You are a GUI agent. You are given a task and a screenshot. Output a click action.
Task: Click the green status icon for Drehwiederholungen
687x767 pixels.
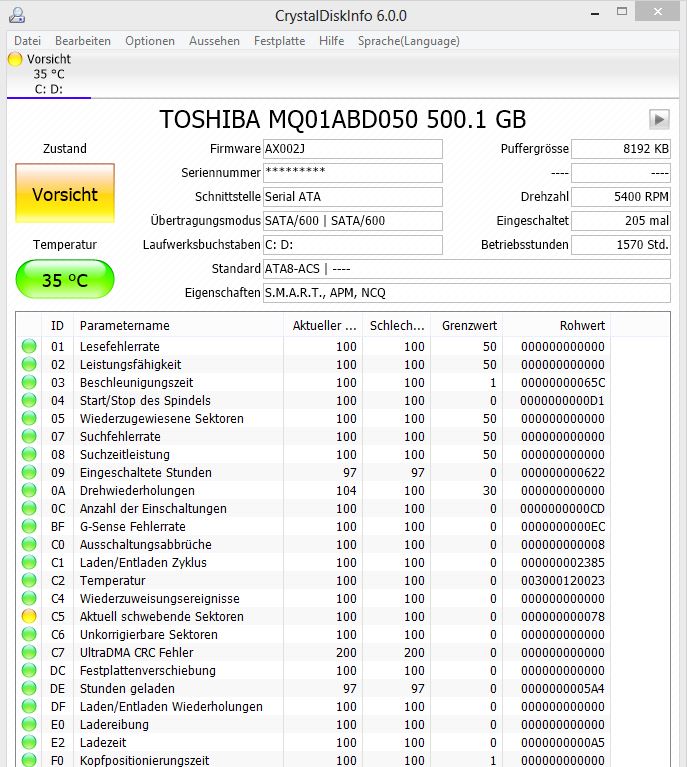(x=29, y=490)
